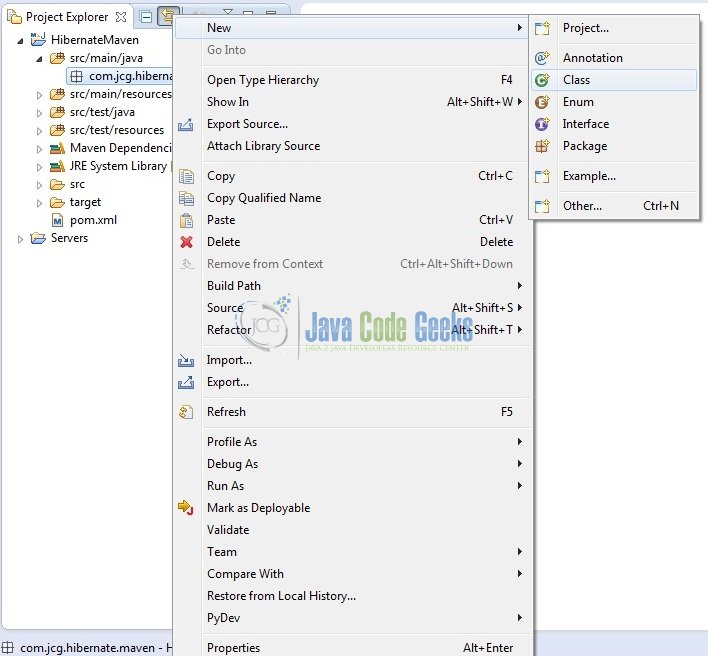Choose Properties from context menu
This screenshot has width=708, height=656.
(x=351, y=648)
